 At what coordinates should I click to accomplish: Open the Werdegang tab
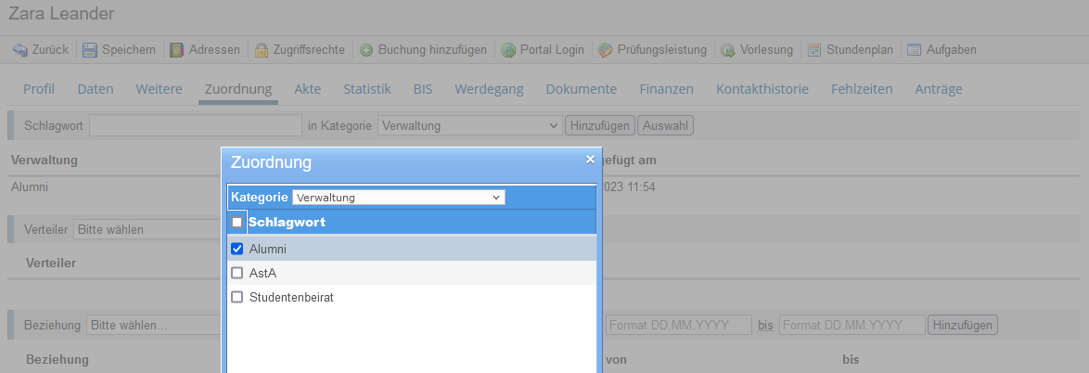tap(489, 89)
